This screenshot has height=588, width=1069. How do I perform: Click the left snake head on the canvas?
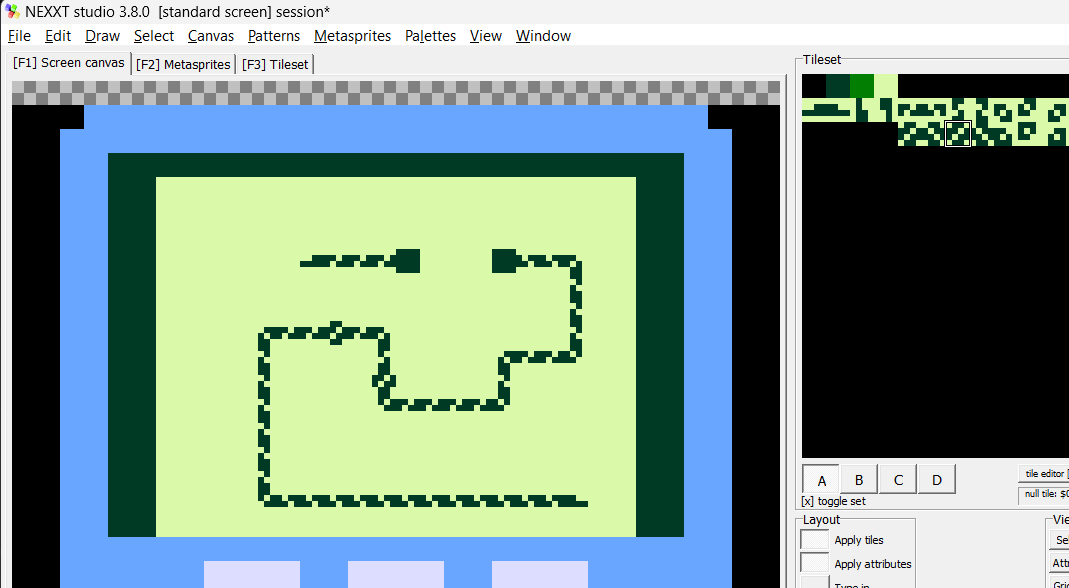408,261
